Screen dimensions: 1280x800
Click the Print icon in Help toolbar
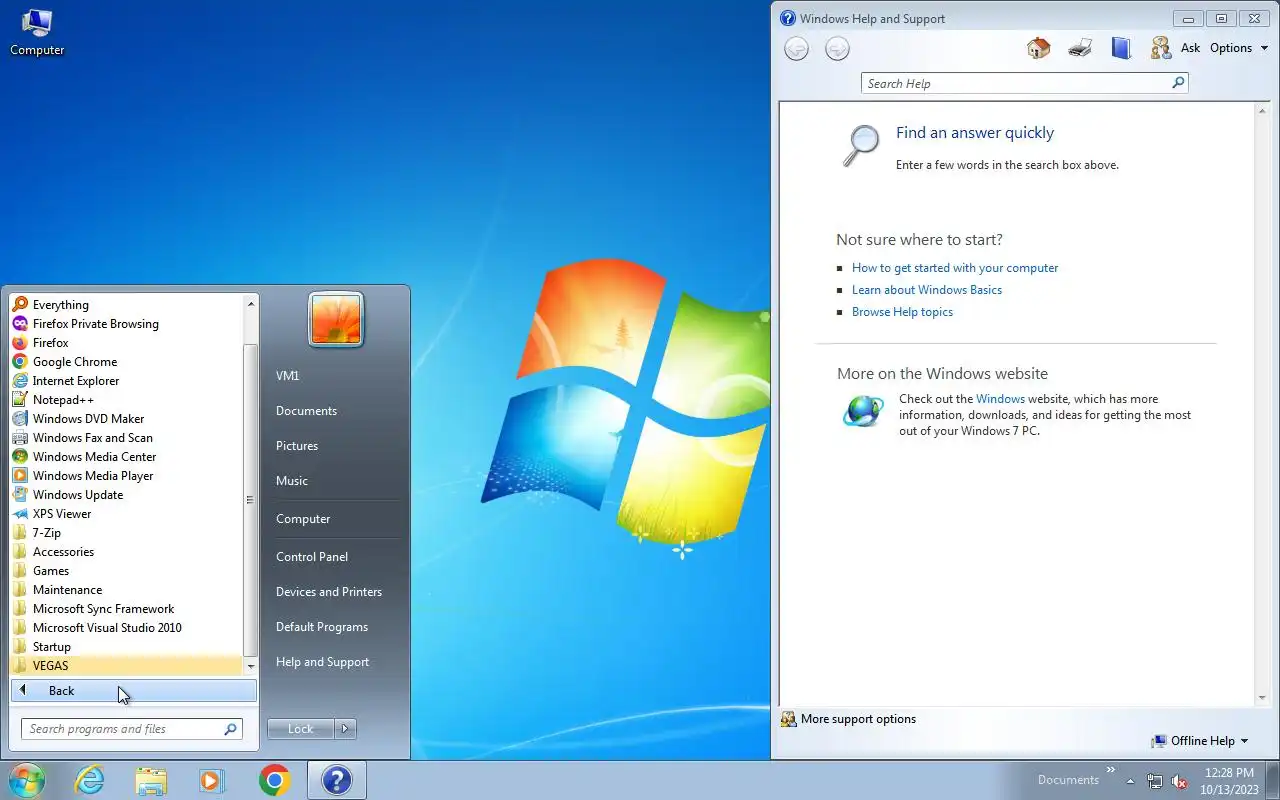point(1080,48)
